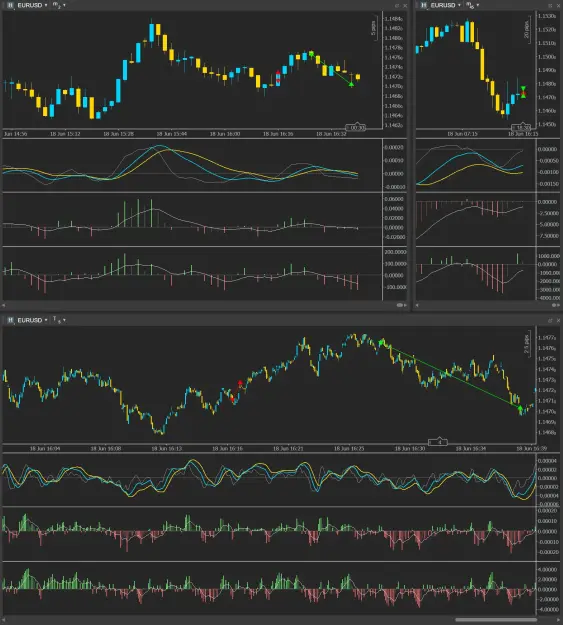
Task: Click right scroll arrow under m2 chart
Action: pyautogui.click(x=406, y=305)
